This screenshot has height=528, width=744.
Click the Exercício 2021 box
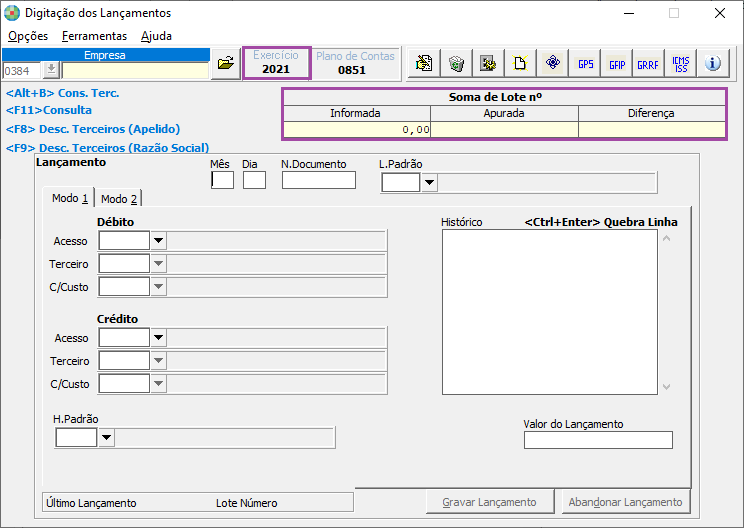pyautogui.click(x=277, y=63)
